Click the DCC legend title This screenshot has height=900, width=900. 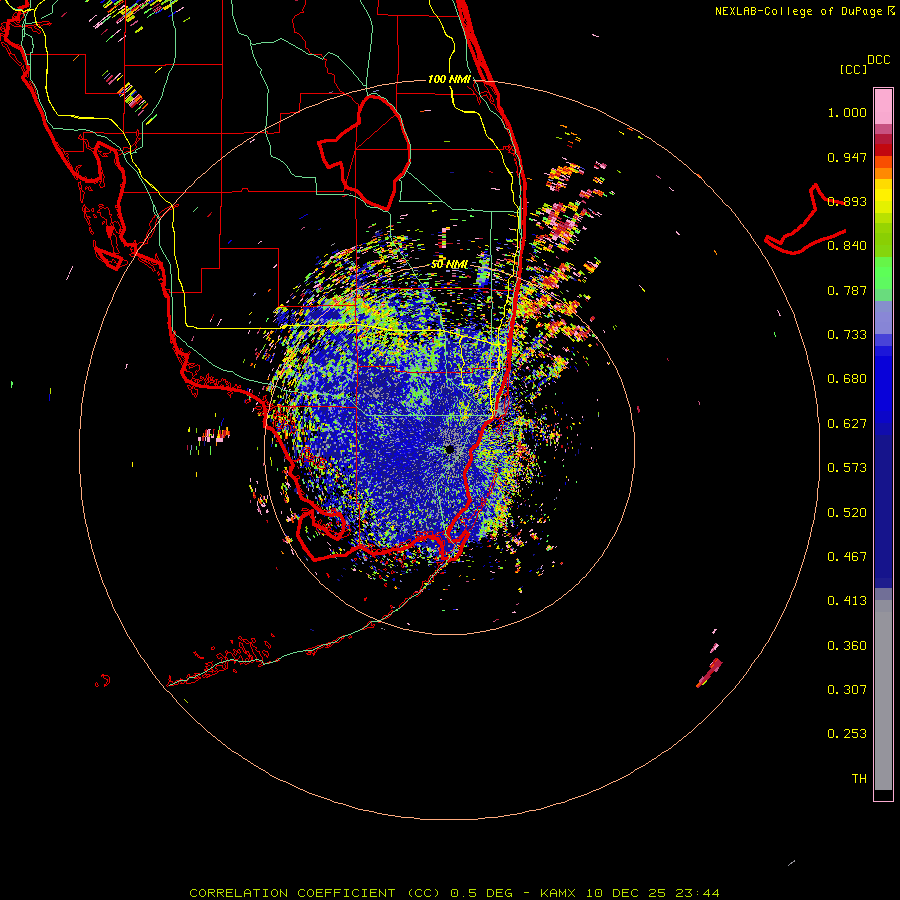point(878,60)
